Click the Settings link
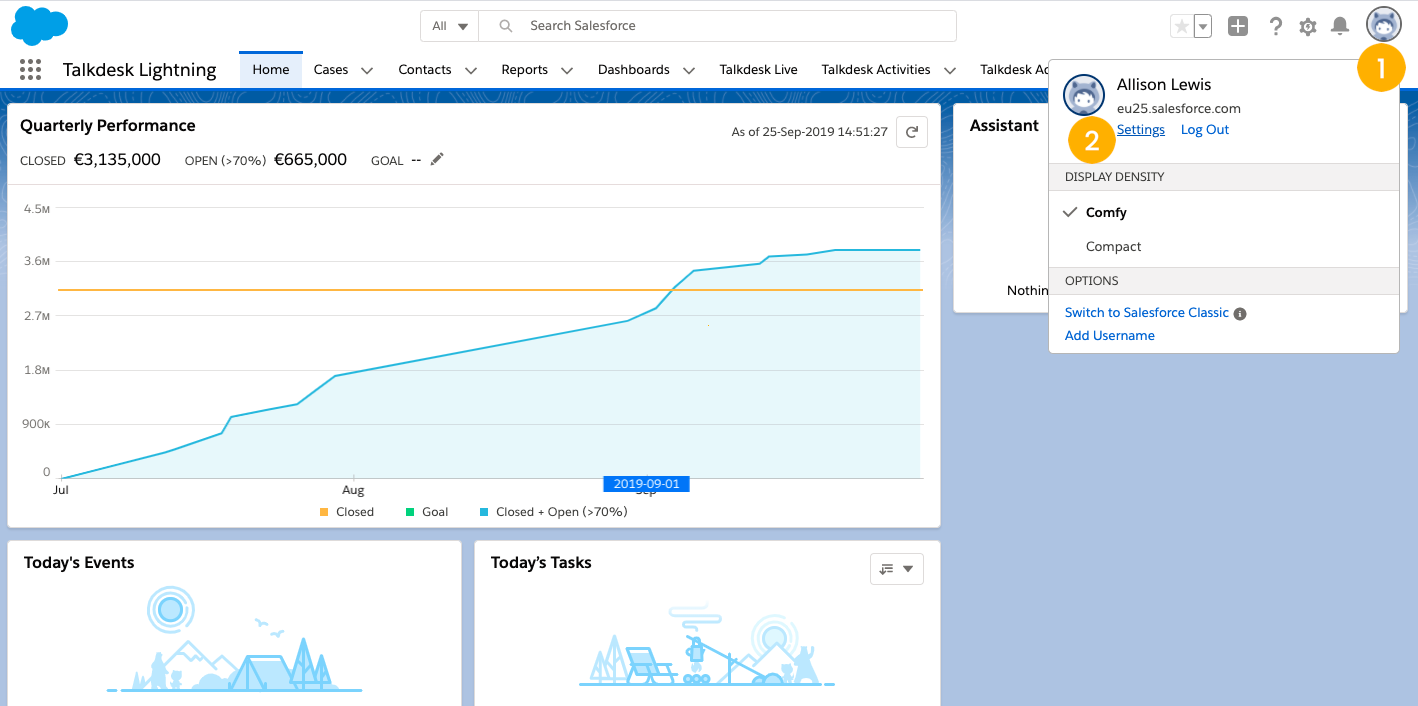 click(1141, 130)
